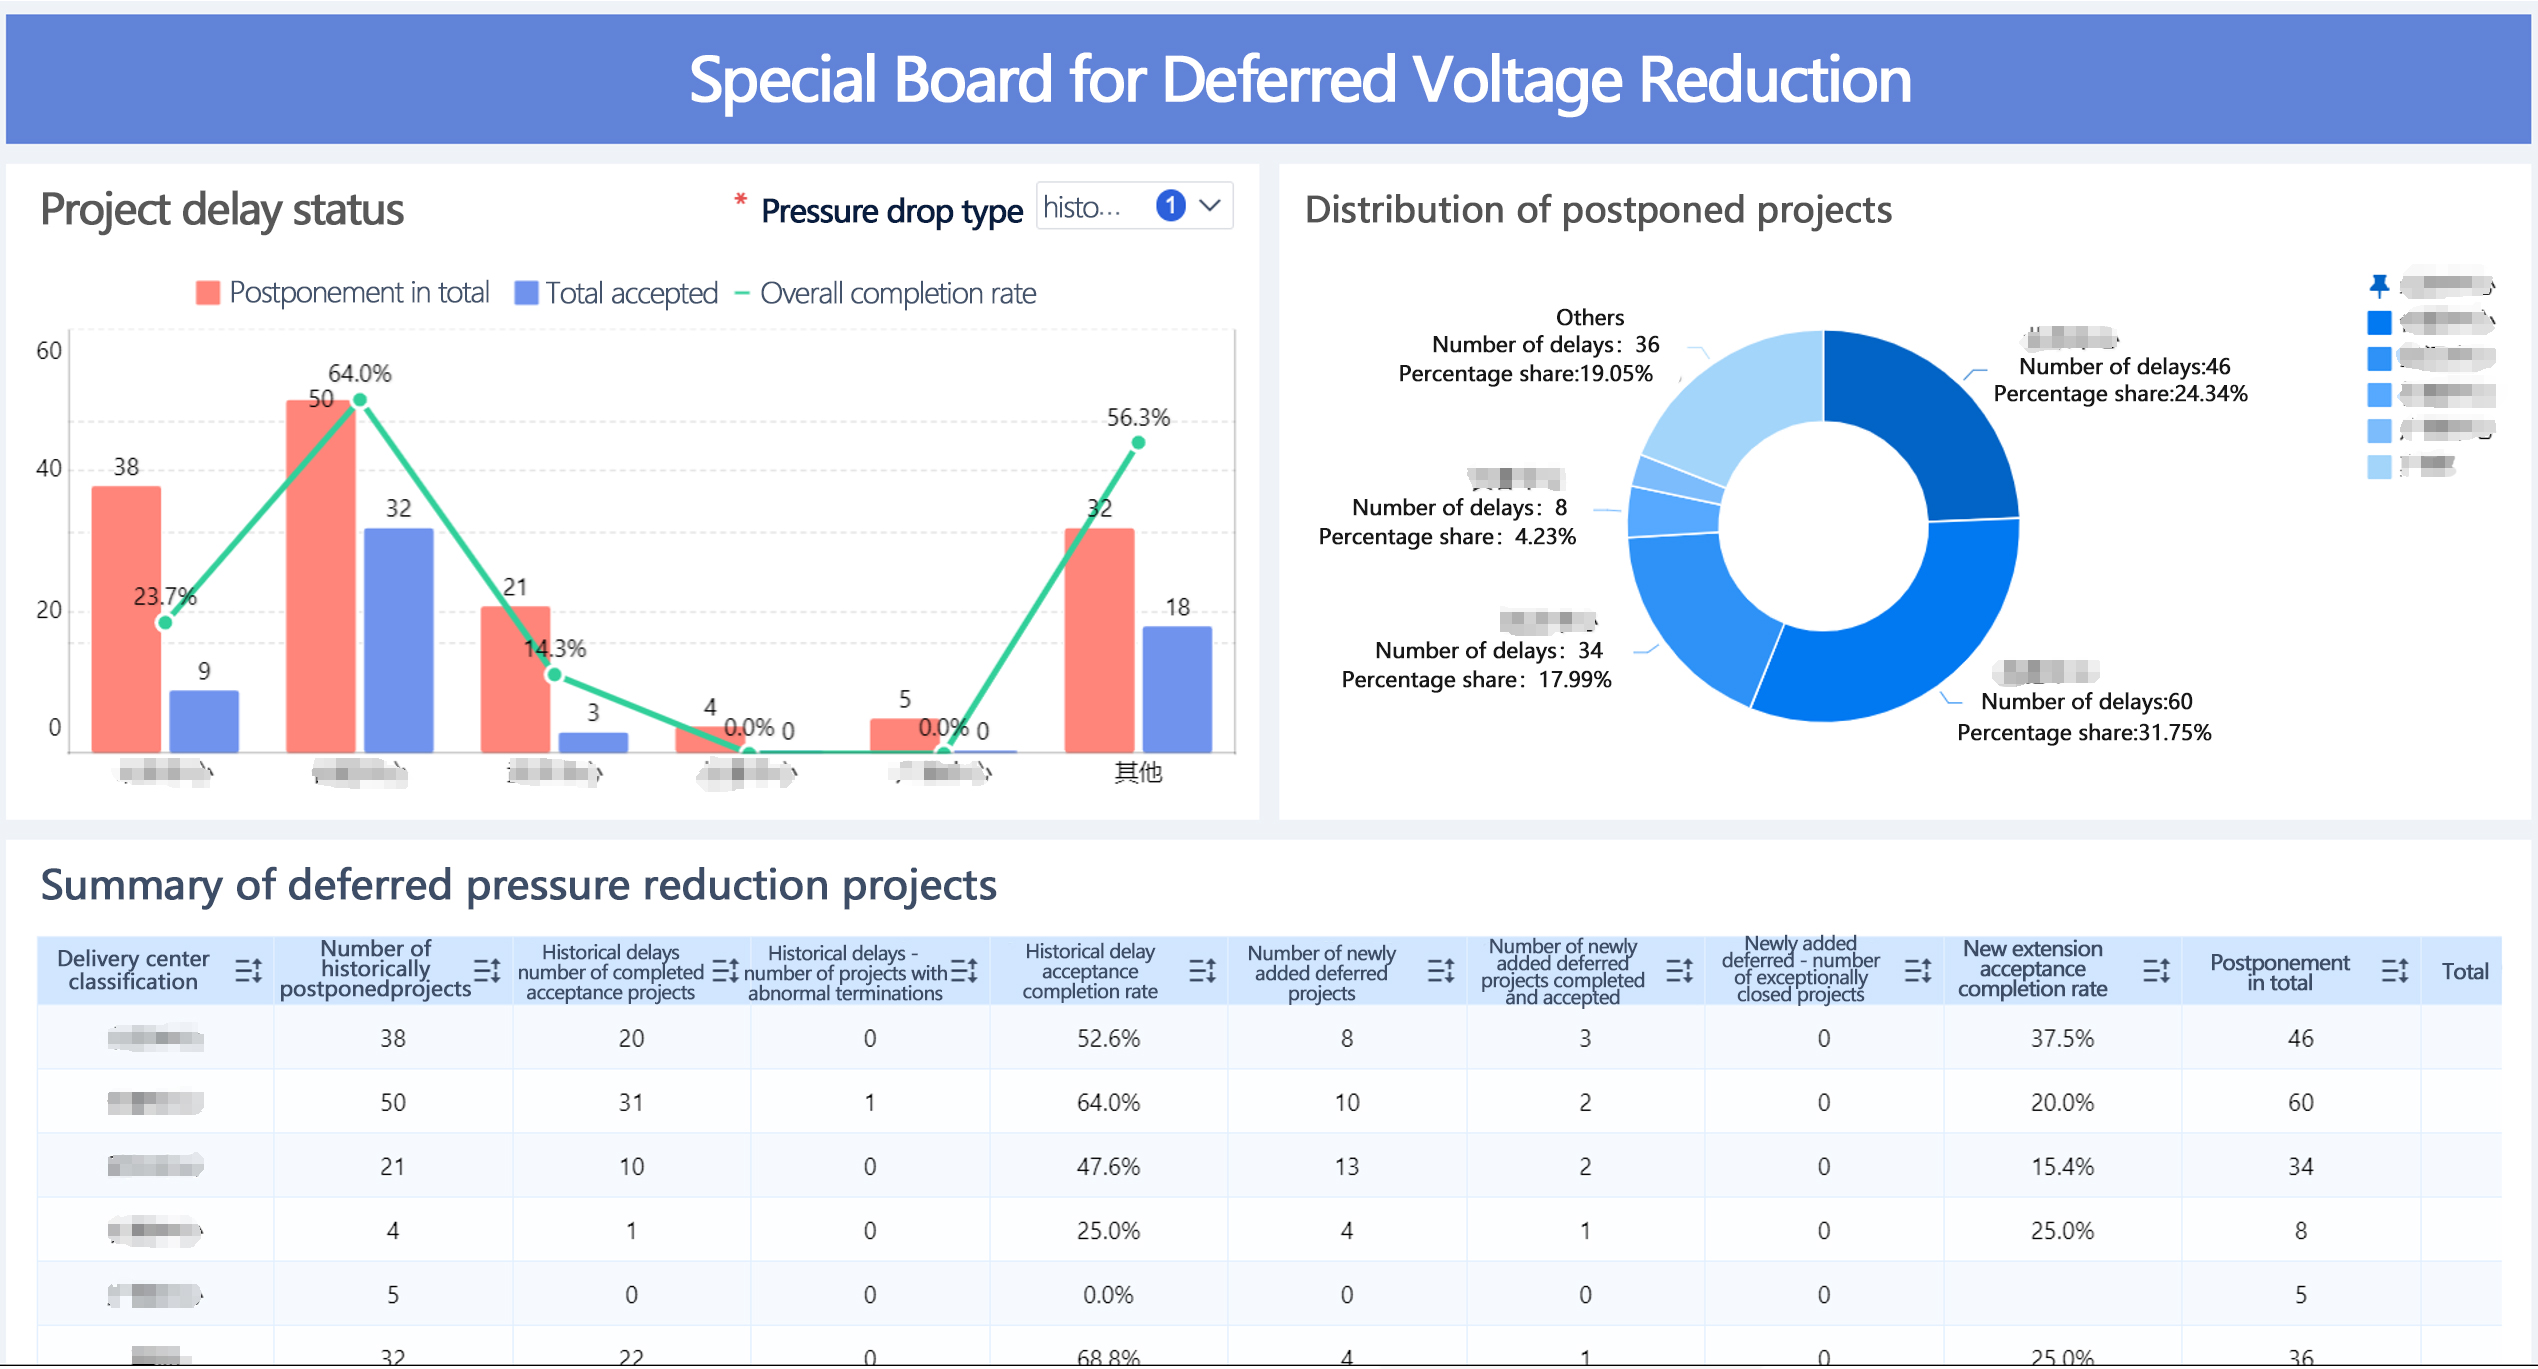
Task: Sort Number of newly added deferred projects
Action: click(1440, 970)
